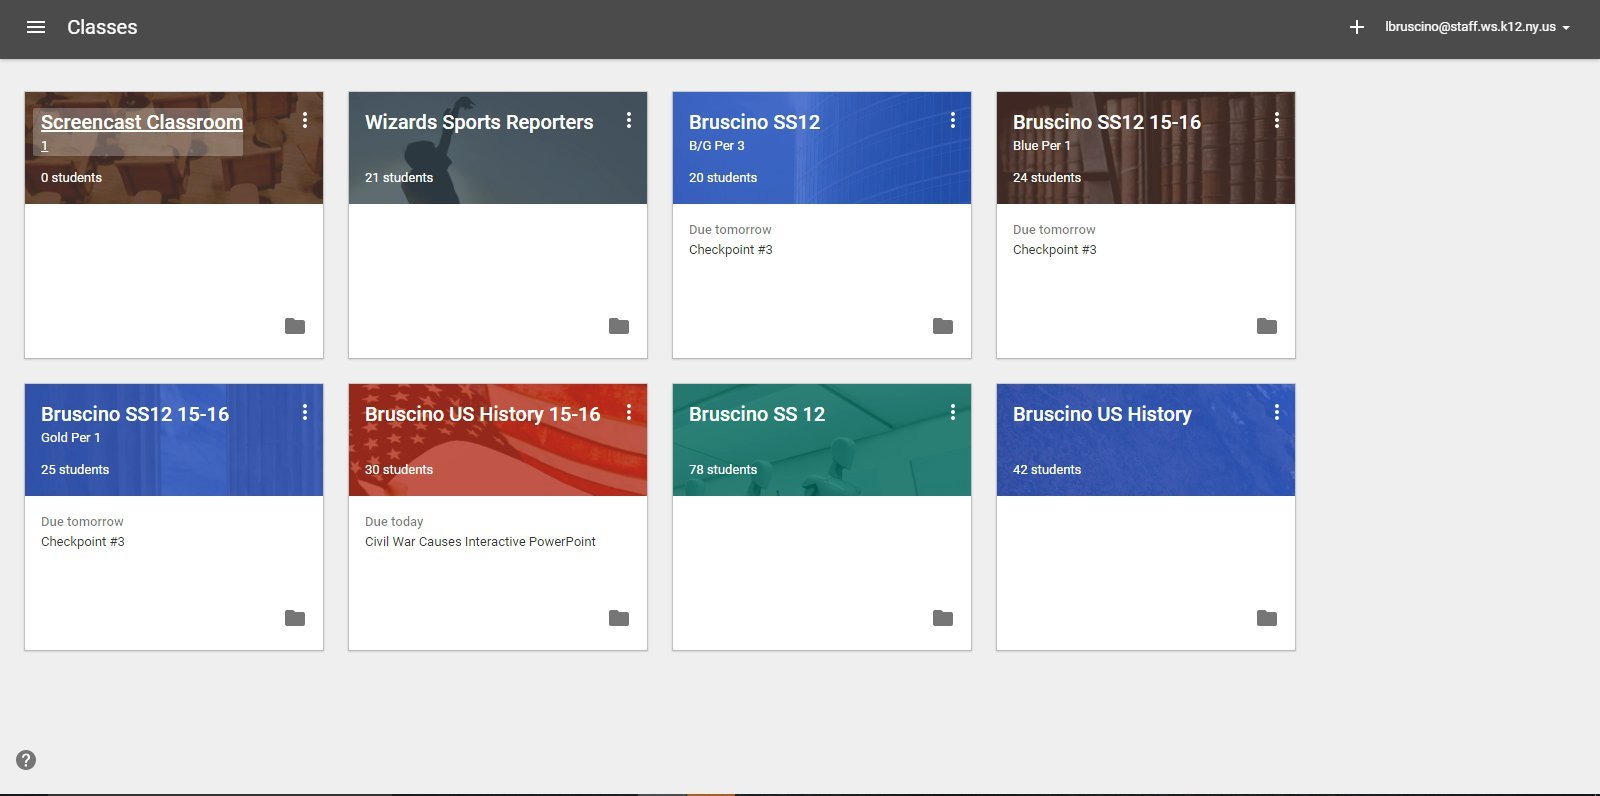Image resolution: width=1600 pixels, height=796 pixels.
Task: Open the help question mark icon
Action: tap(26, 760)
